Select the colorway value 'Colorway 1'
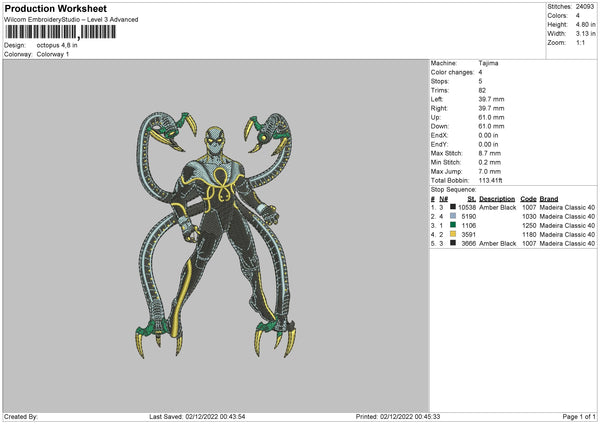This screenshot has width=600, height=424. click(x=53, y=54)
